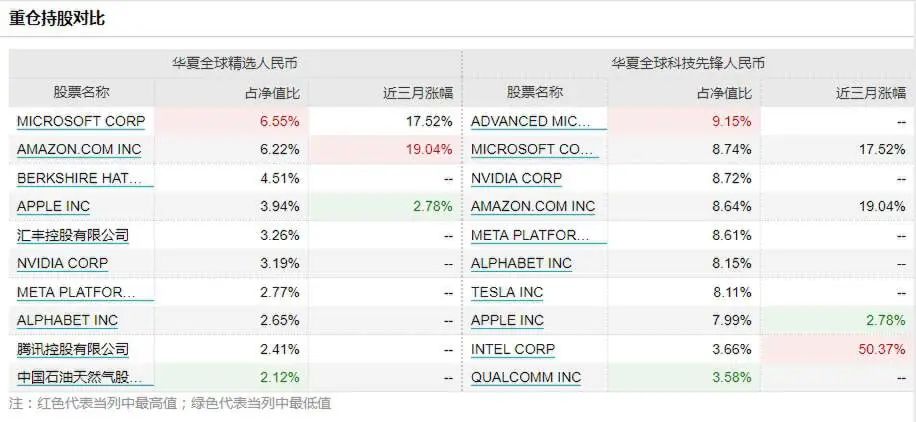916x422 pixels.
Task: Open the QUALCOMM INC stock link
Action: point(526,378)
